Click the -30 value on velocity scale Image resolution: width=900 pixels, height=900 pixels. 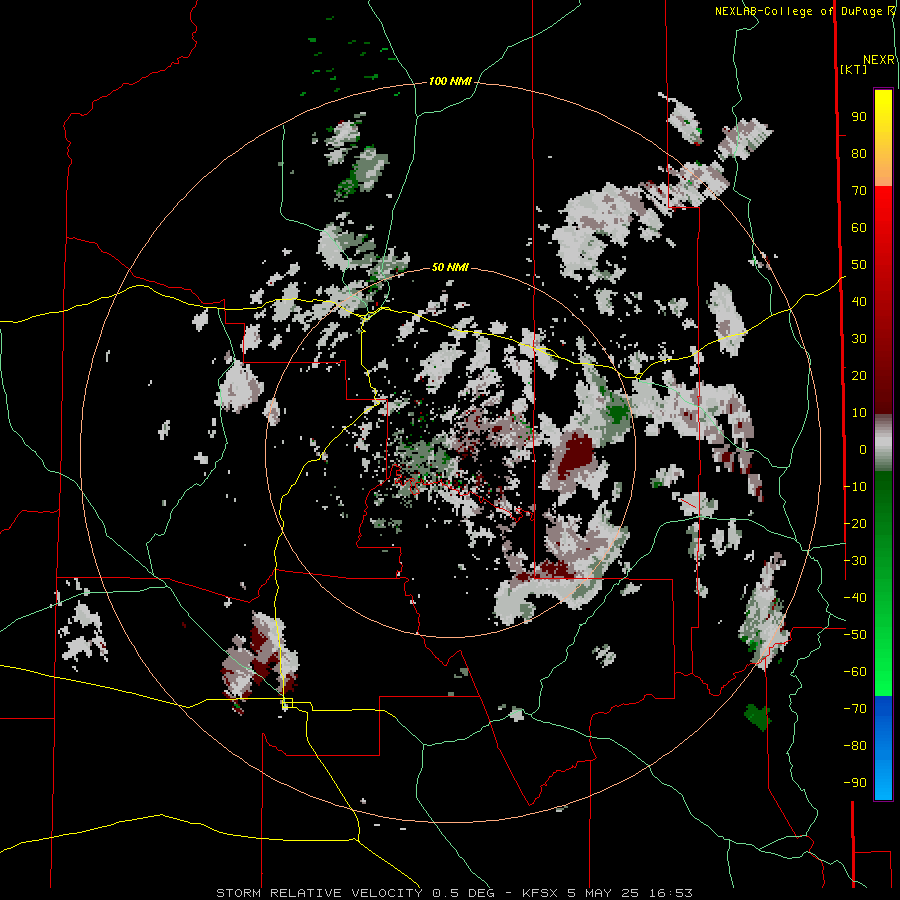click(x=855, y=561)
